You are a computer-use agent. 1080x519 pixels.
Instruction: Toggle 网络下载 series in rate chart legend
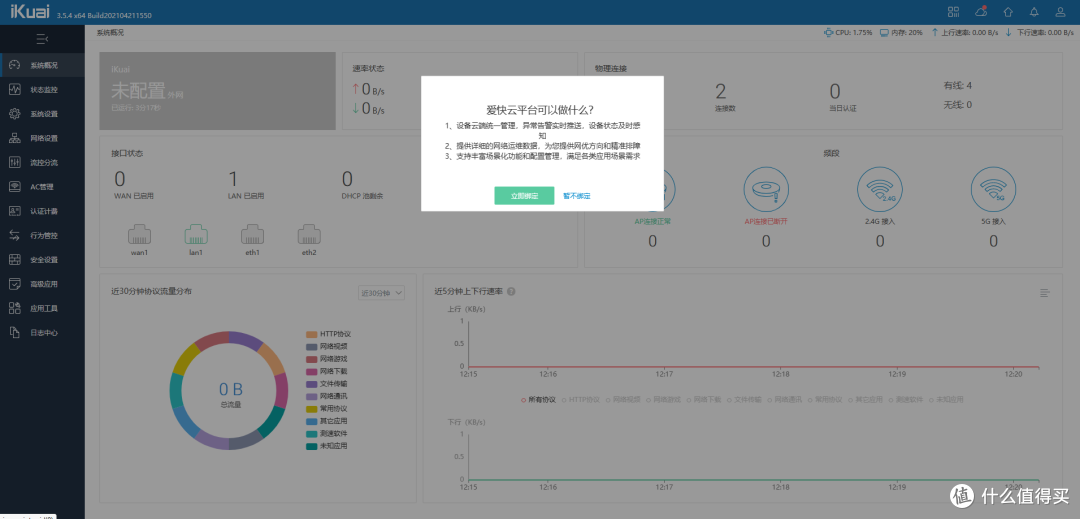tap(704, 399)
